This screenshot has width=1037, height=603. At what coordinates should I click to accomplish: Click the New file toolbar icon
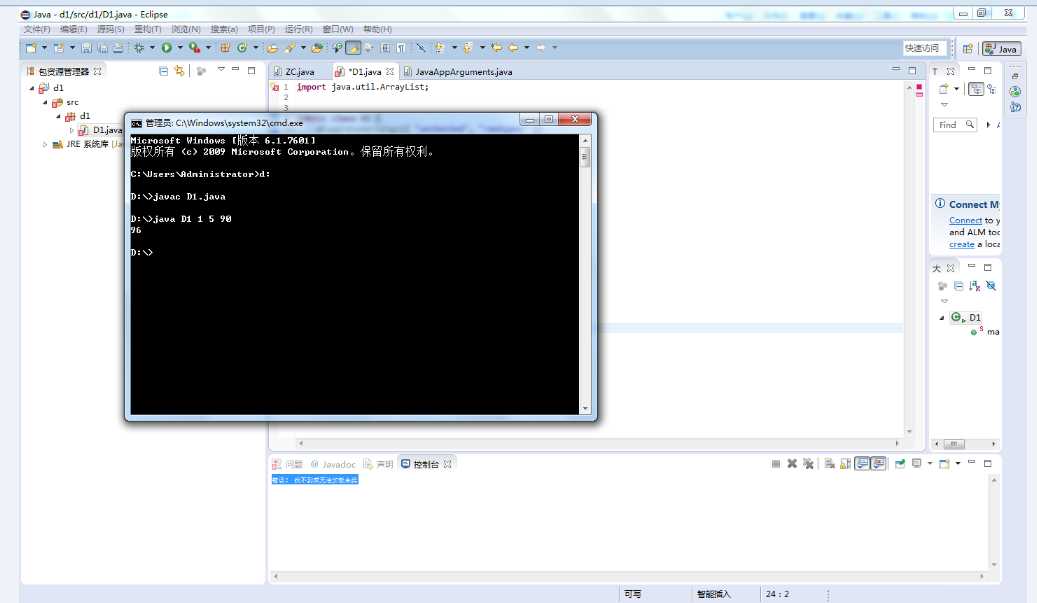tap(31, 48)
